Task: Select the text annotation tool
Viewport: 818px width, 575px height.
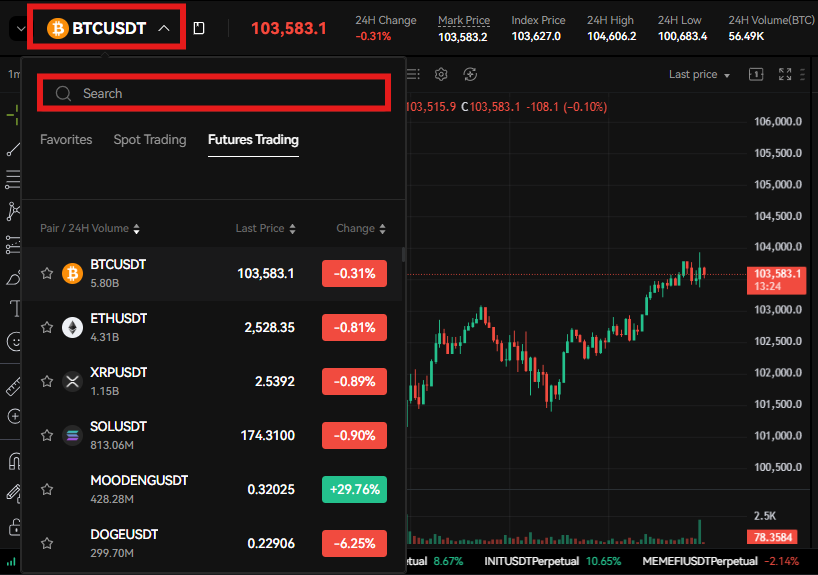Action: point(15,308)
